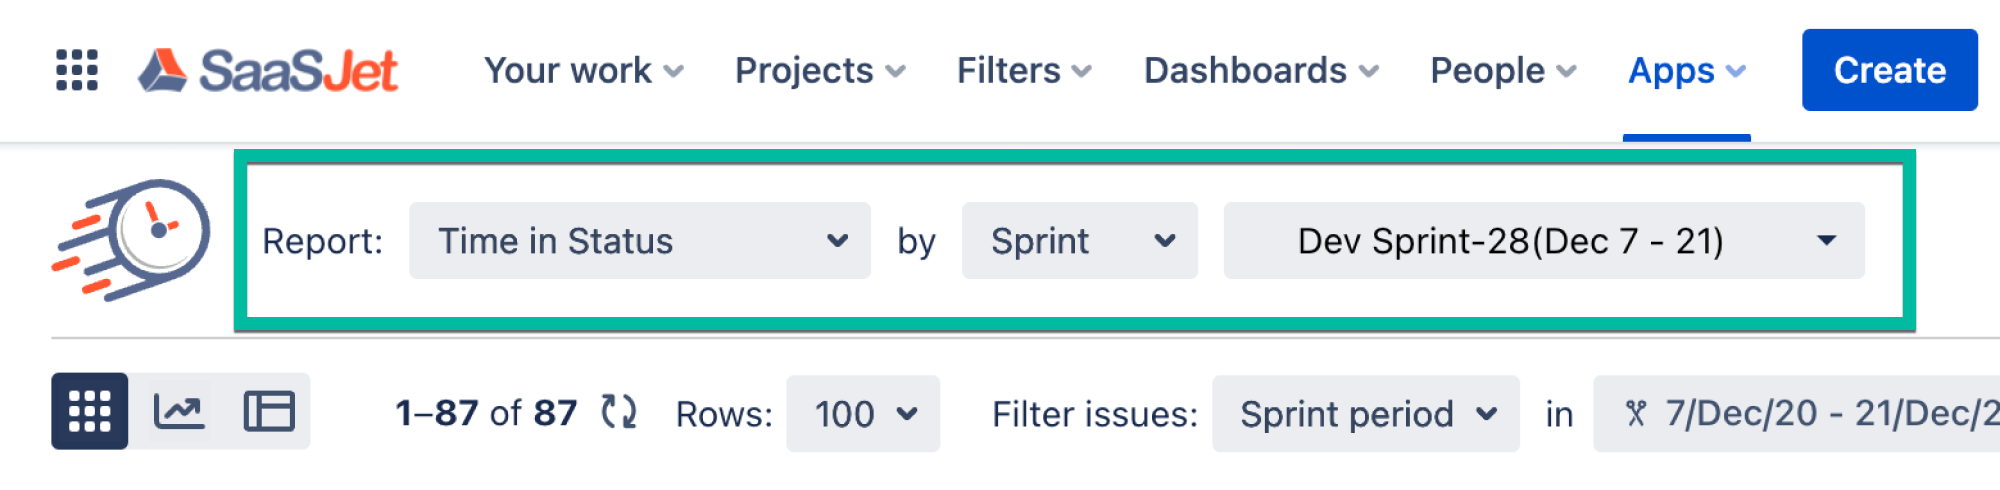The image size is (2000, 490).
Task: Switch to grid table view
Action: pyautogui.click(x=90, y=411)
